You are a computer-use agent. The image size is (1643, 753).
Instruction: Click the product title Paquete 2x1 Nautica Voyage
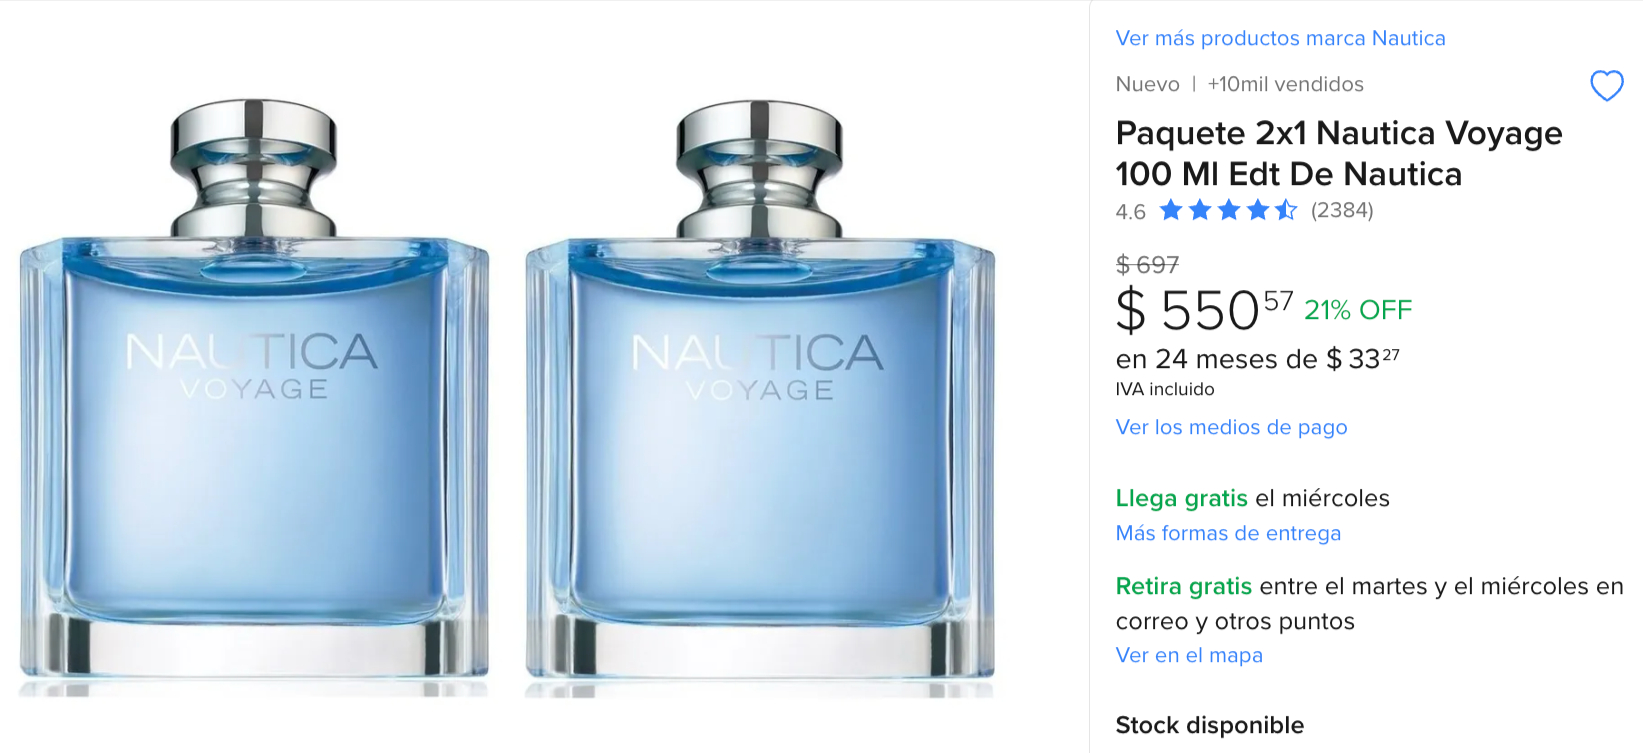click(1339, 153)
